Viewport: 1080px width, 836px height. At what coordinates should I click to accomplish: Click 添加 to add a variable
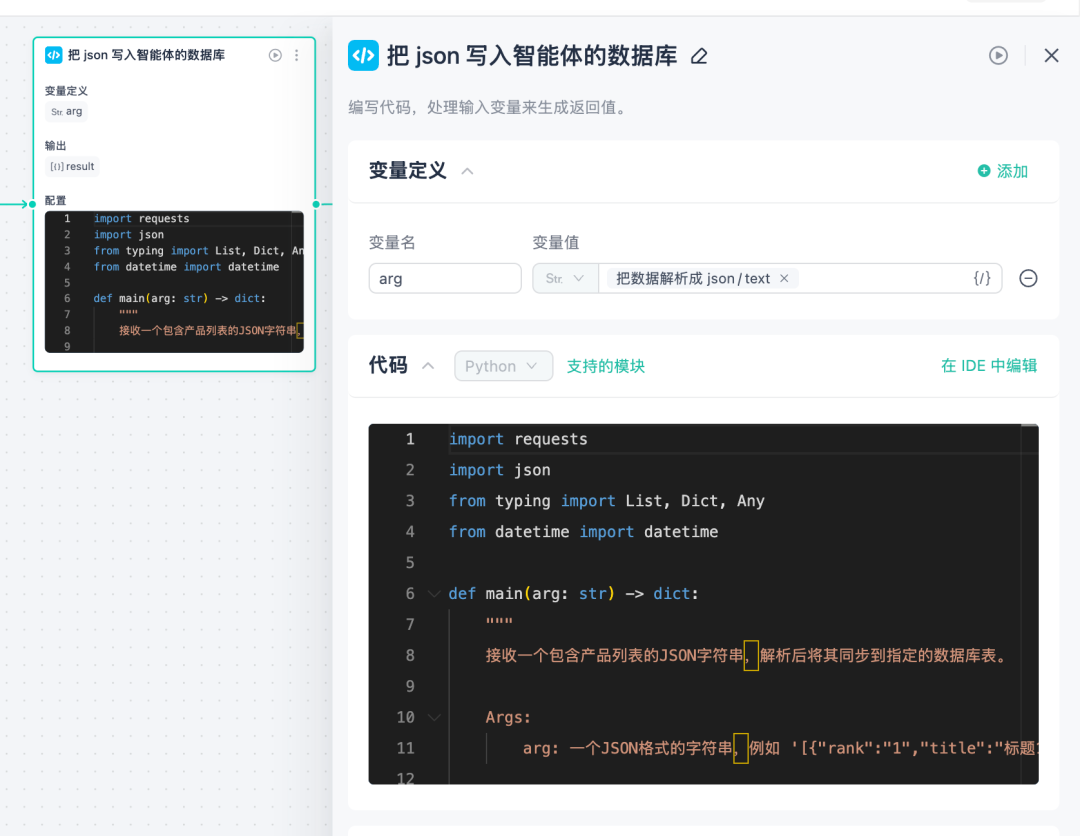[1003, 171]
